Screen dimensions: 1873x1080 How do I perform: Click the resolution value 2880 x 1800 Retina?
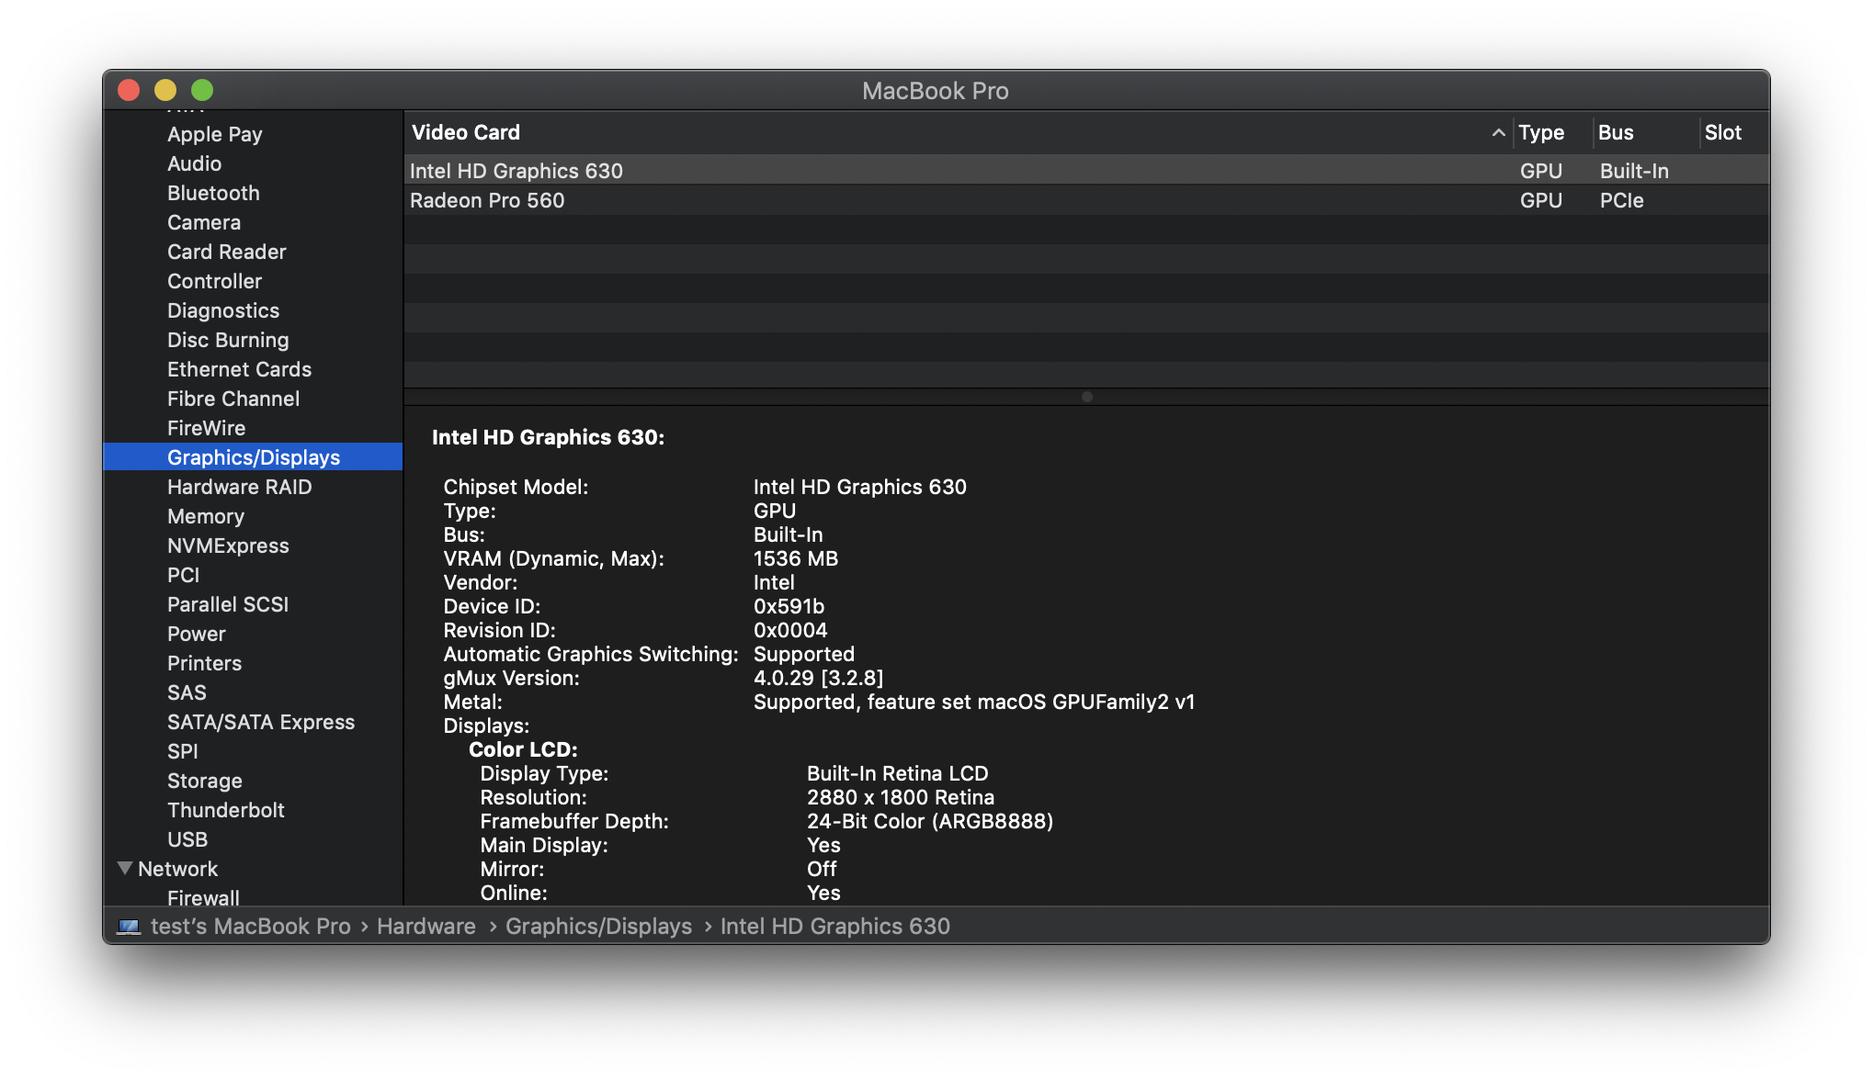900,798
